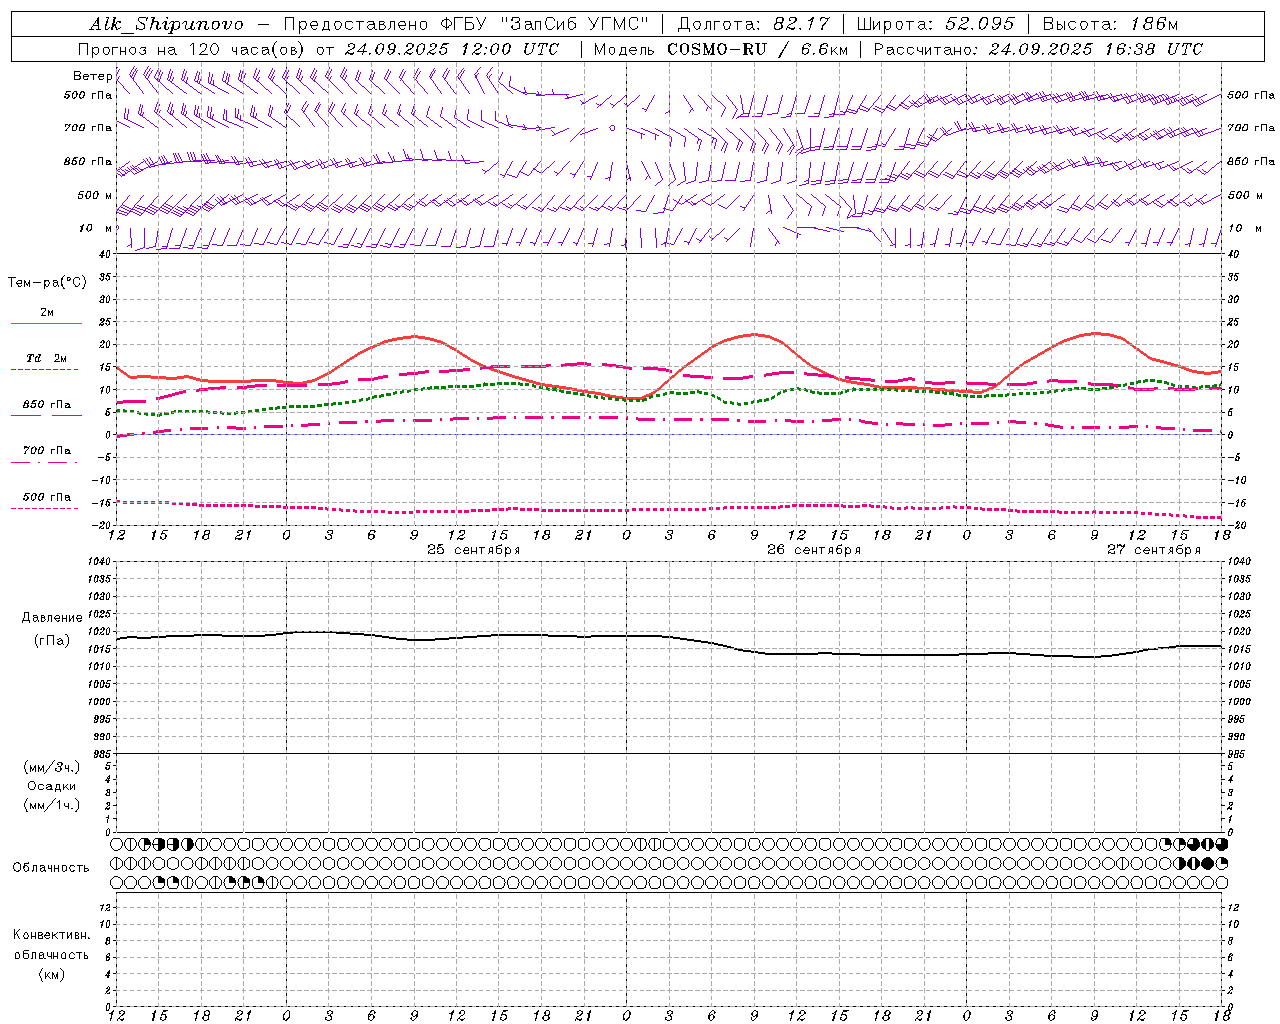Click the left 500 м wind level label
The image size is (1280, 1024).
point(96,195)
